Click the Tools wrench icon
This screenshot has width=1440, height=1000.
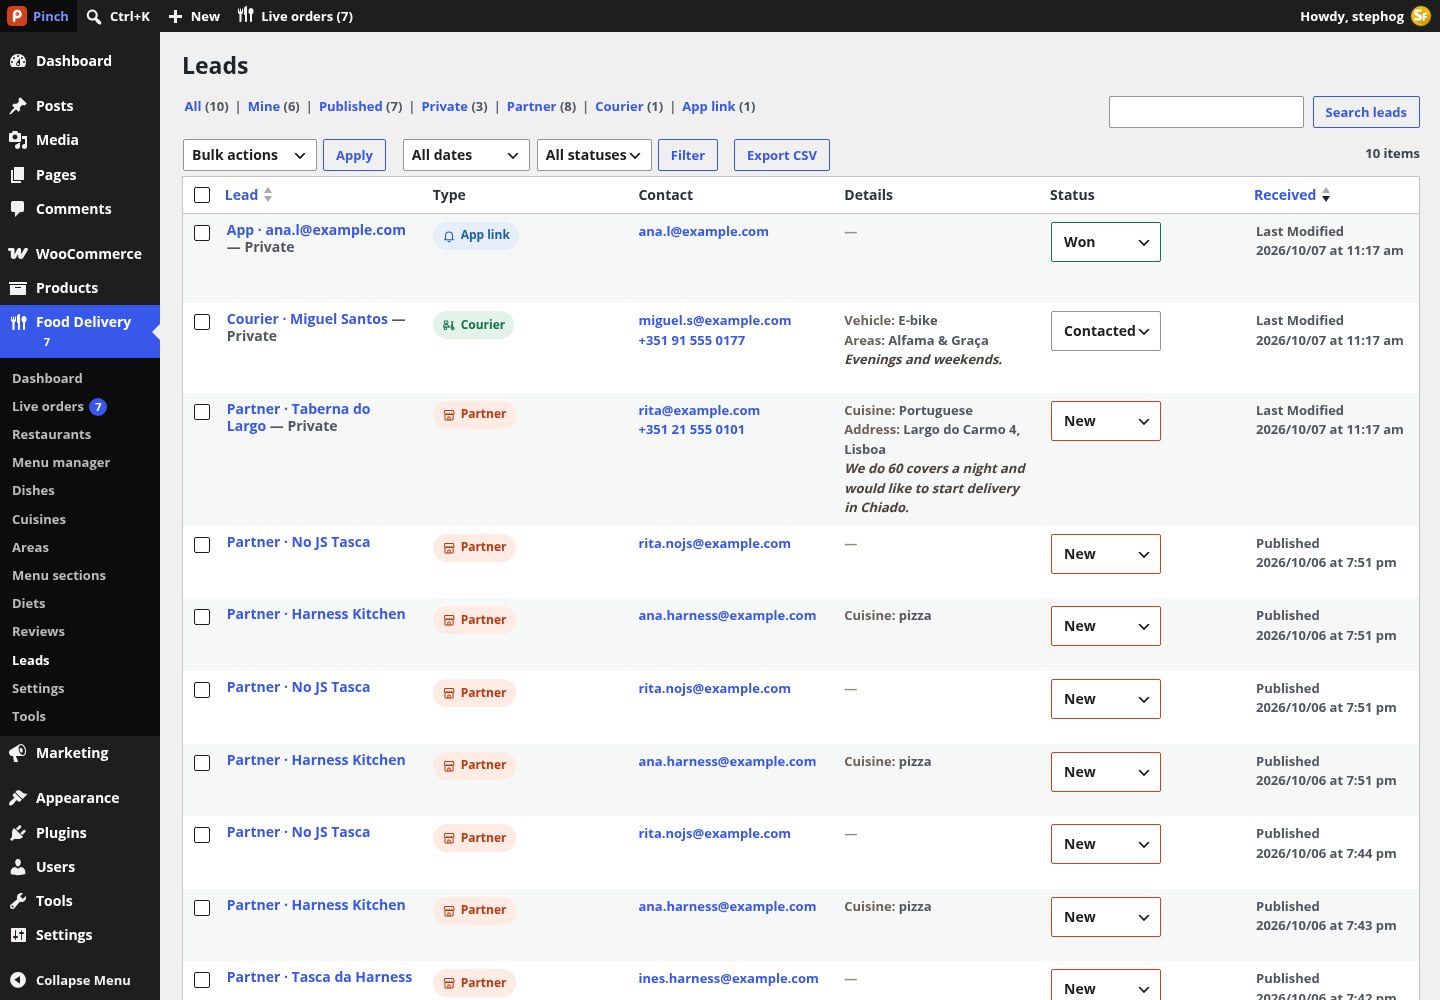tap(18, 901)
